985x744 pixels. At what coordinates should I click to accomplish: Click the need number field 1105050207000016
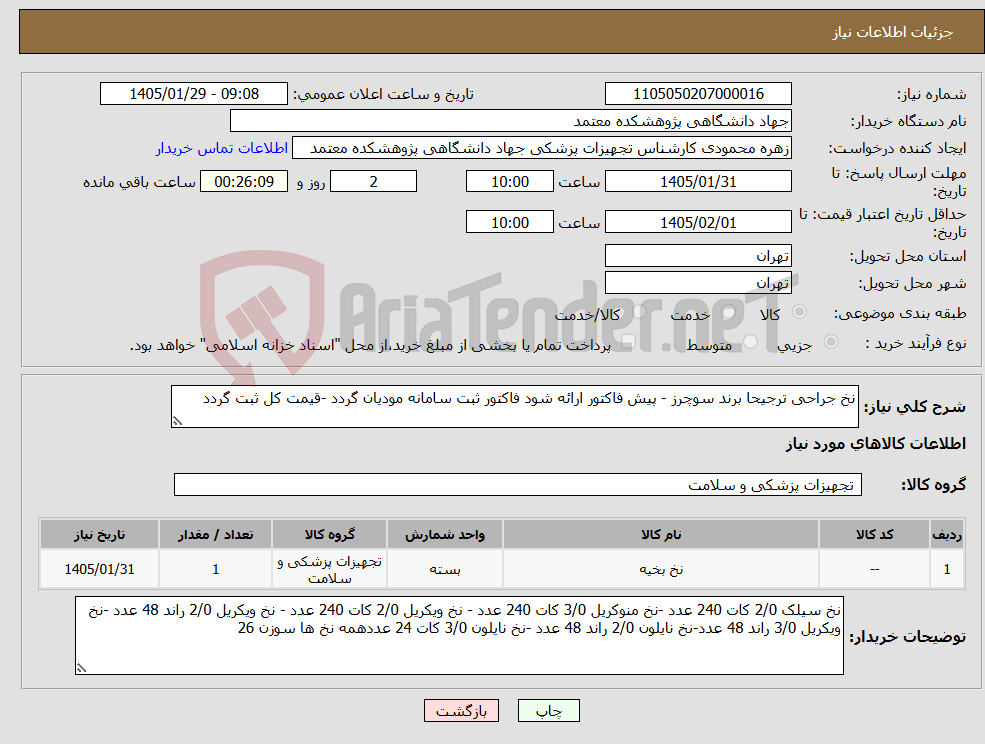[x=698, y=94]
